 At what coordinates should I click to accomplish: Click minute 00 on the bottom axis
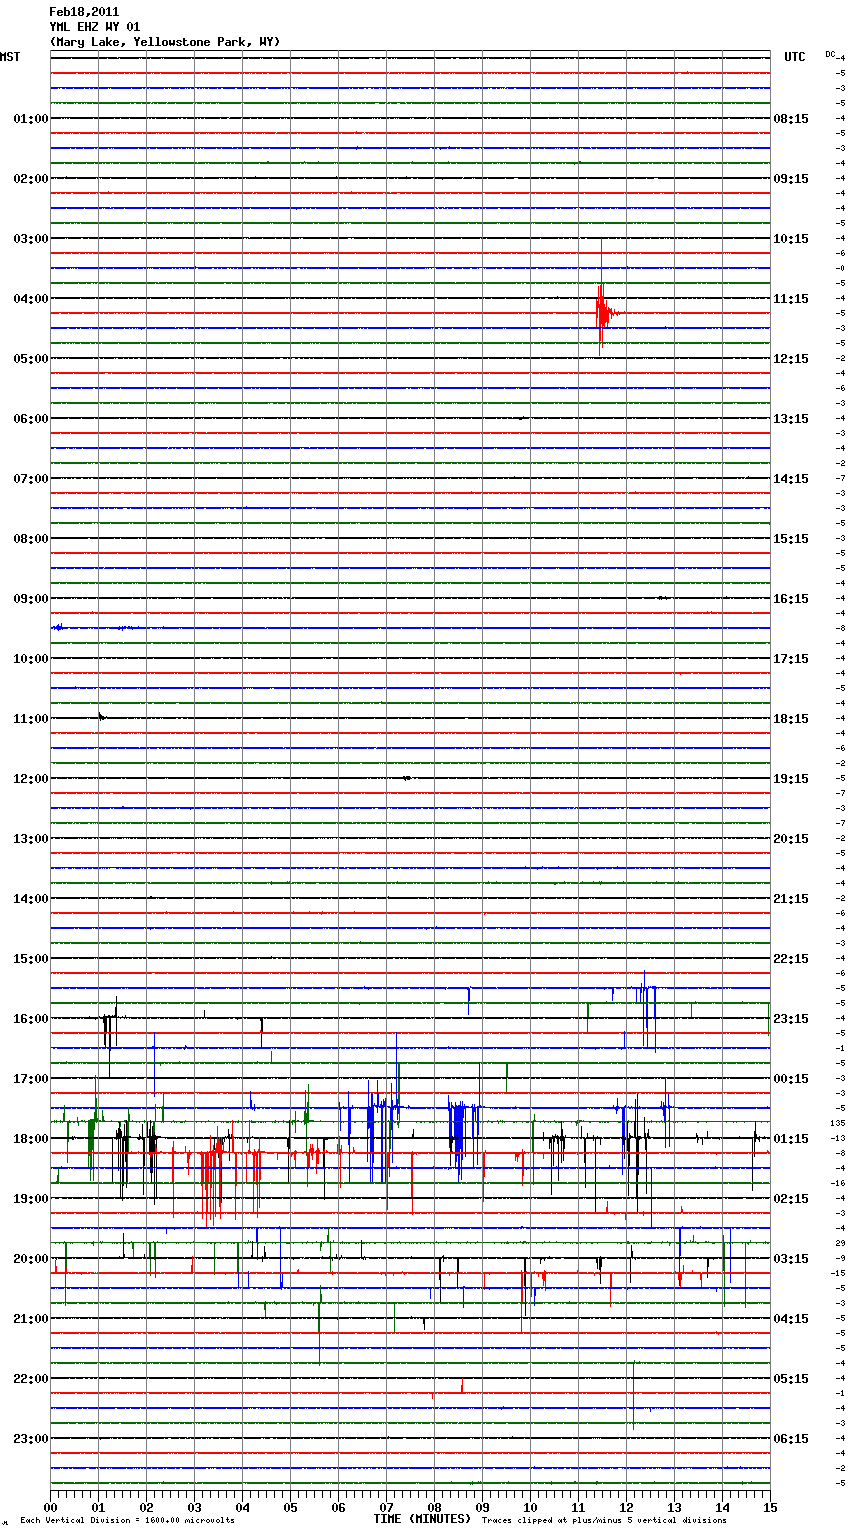pyautogui.click(x=50, y=1507)
